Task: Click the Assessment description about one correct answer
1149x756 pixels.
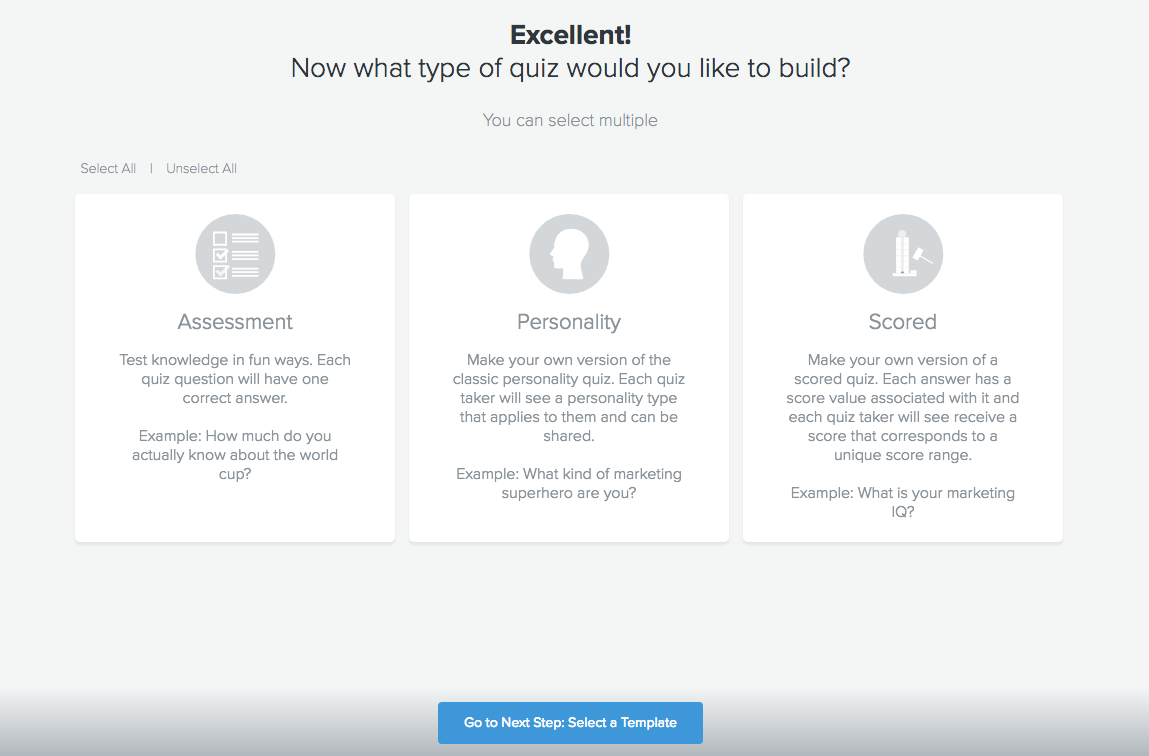Action: coord(235,379)
